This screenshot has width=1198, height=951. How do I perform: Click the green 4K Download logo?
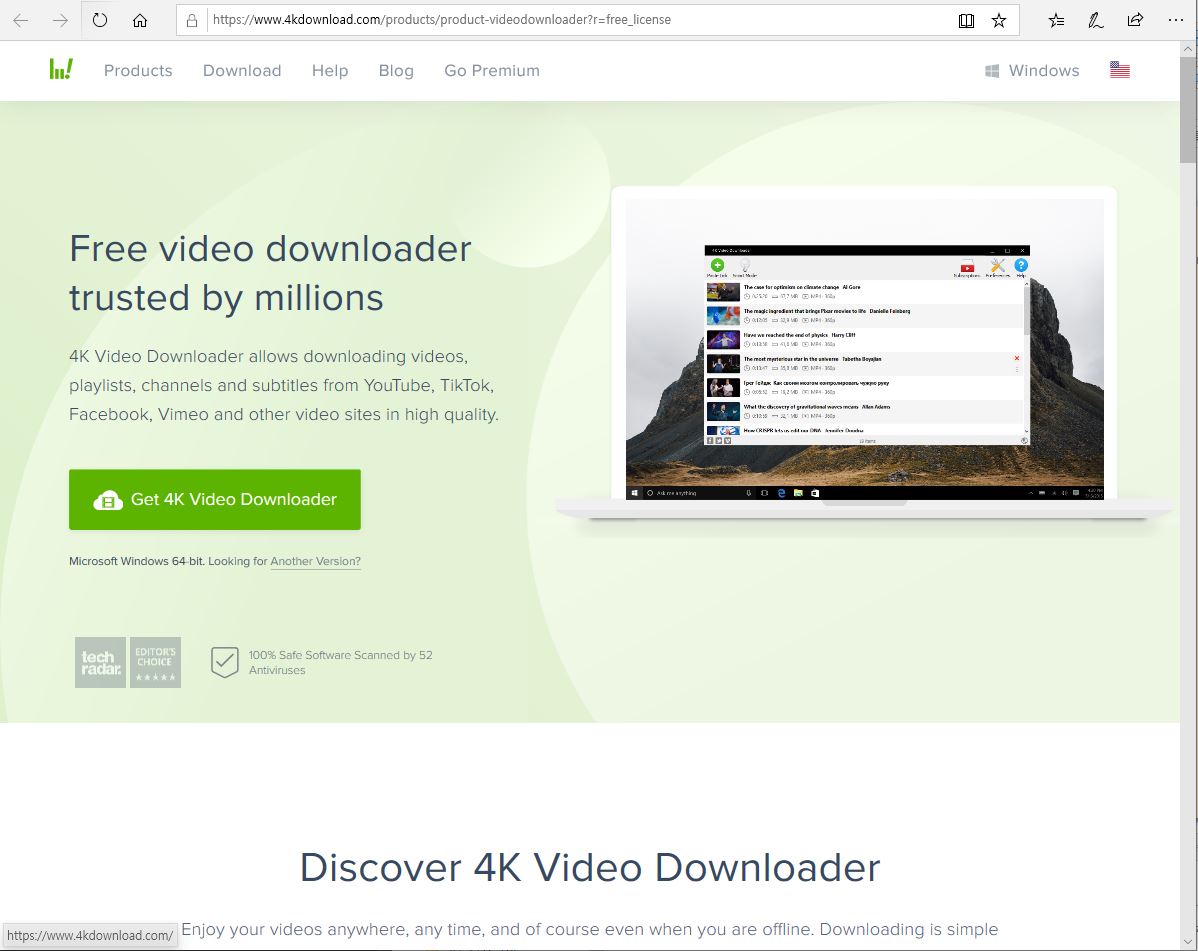(x=61, y=70)
